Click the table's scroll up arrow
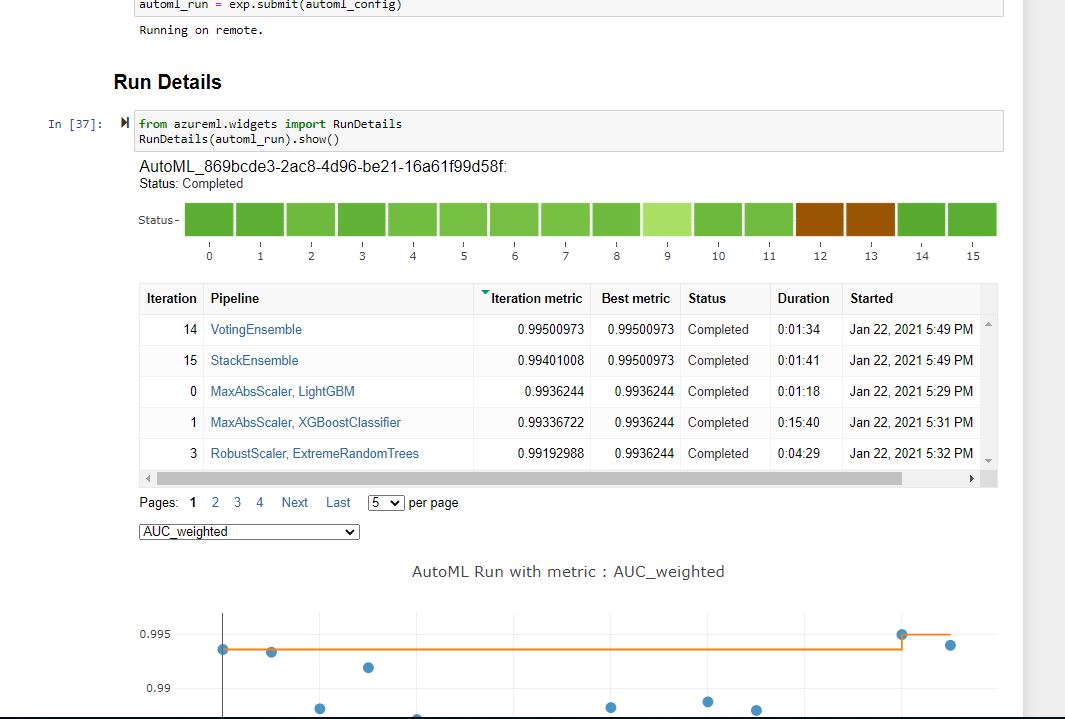The width and height of the screenshot is (1065, 719). point(988,325)
